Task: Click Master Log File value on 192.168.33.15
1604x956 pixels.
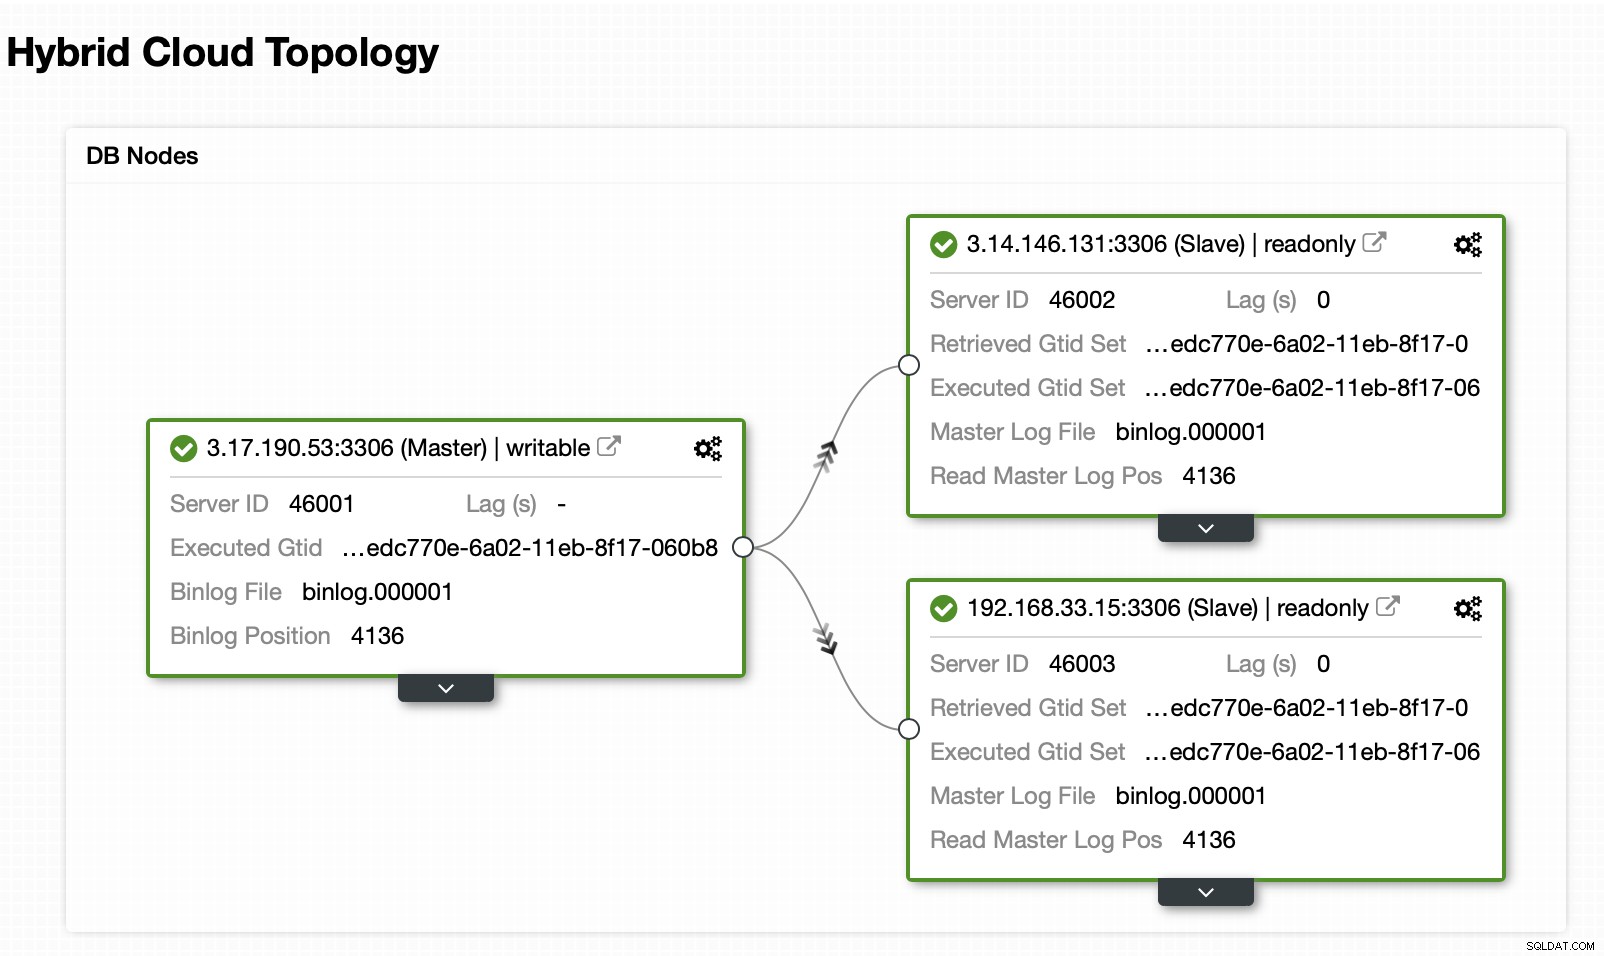Action: (1191, 796)
